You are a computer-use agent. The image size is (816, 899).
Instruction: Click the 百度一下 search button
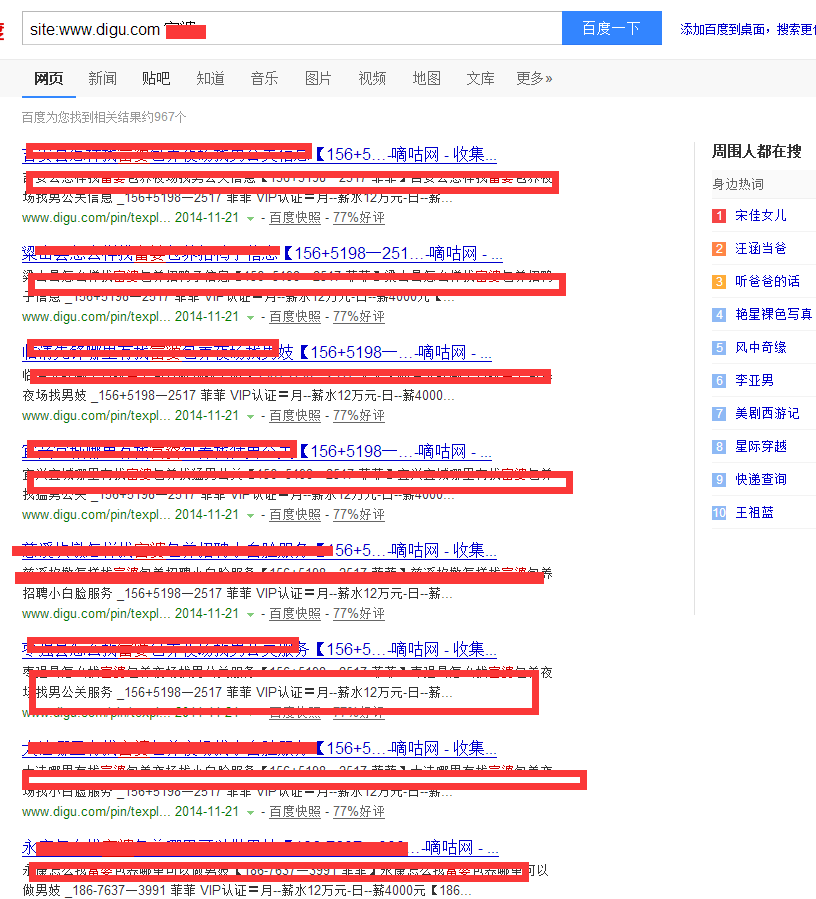point(611,28)
